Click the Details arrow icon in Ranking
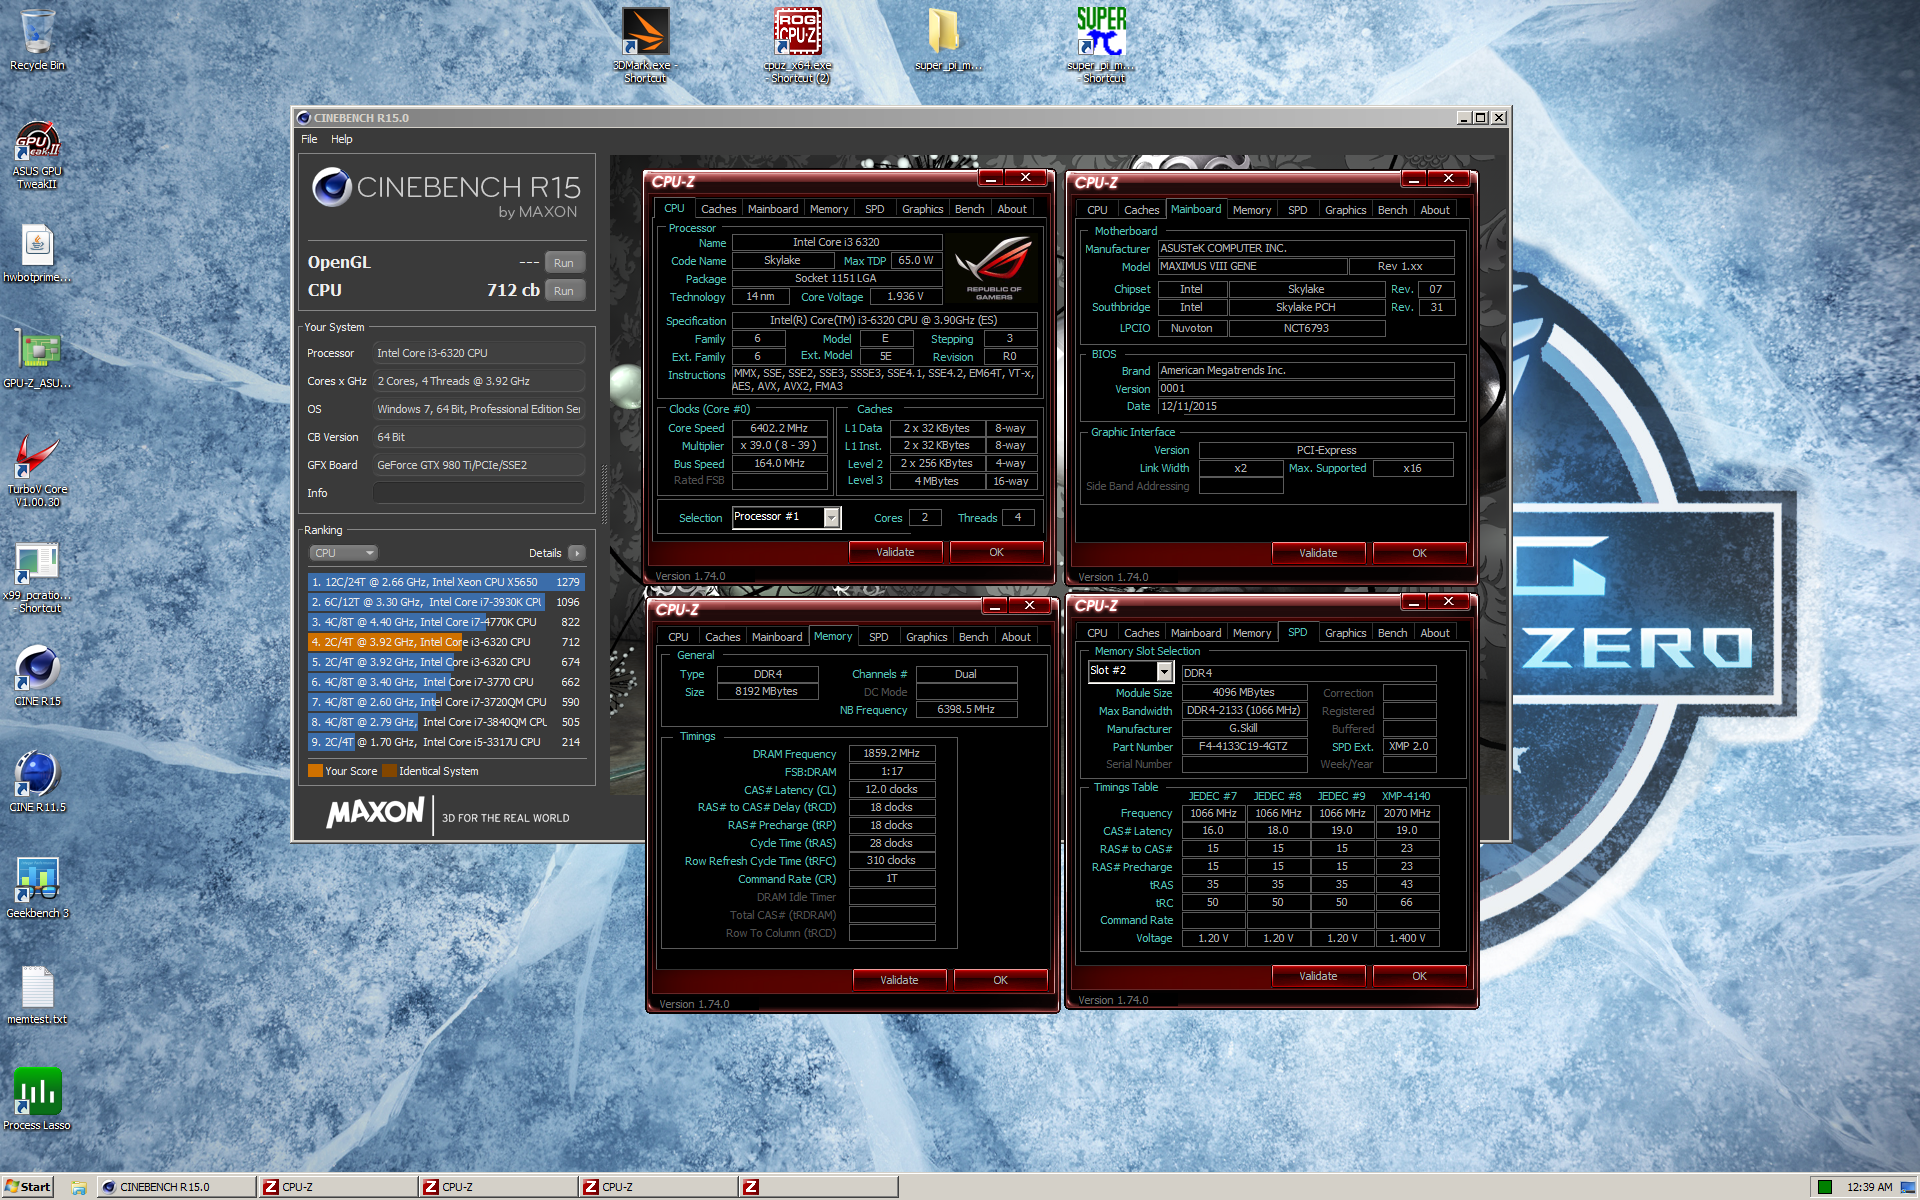Image resolution: width=1920 pixels, height=1200 pixels. coord(577,553)
